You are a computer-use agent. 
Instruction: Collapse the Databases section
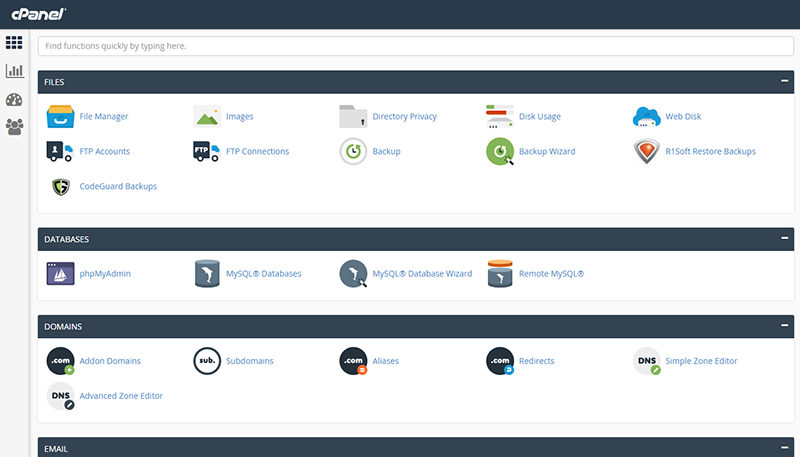click(x=785, y=238)
